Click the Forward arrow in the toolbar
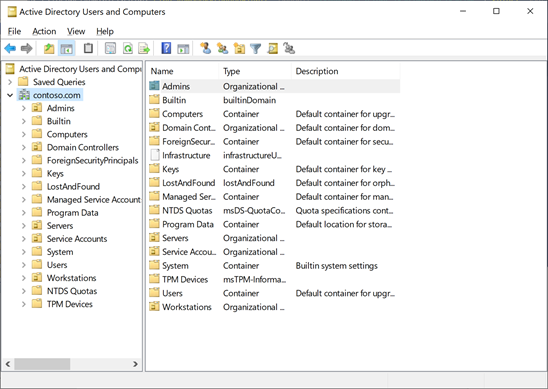The width and height of the screenshot is (548, 389). click(27, 48)
